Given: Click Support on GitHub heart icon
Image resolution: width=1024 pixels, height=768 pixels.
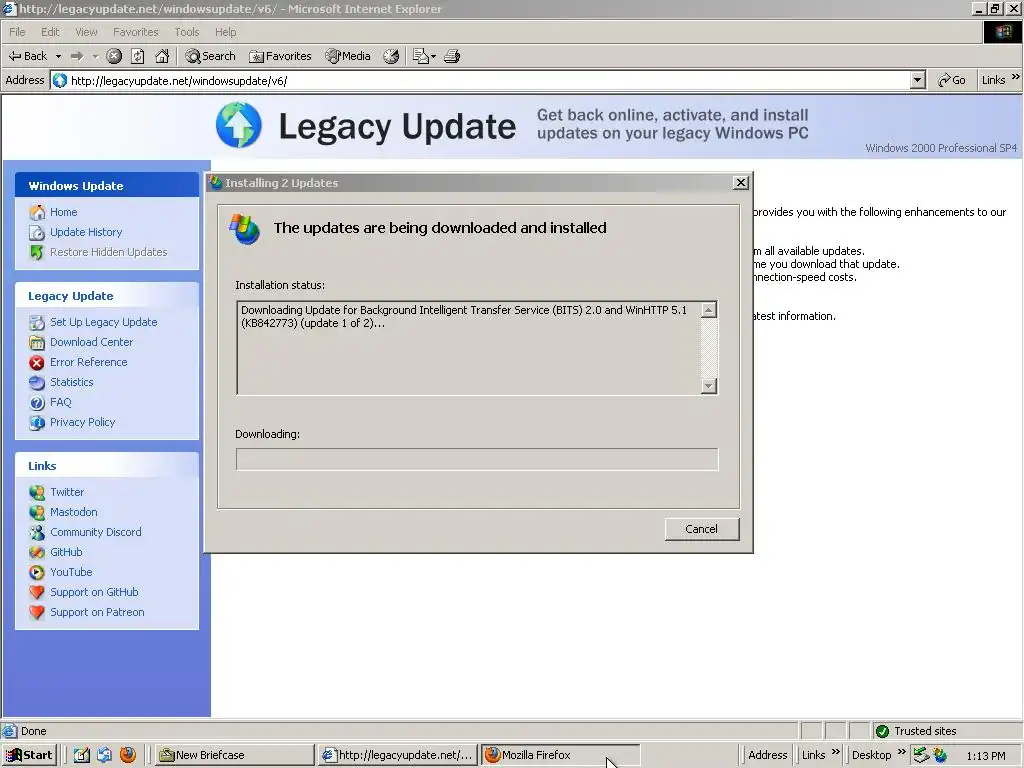Looking at the screenshot, I should click(37, 592).
